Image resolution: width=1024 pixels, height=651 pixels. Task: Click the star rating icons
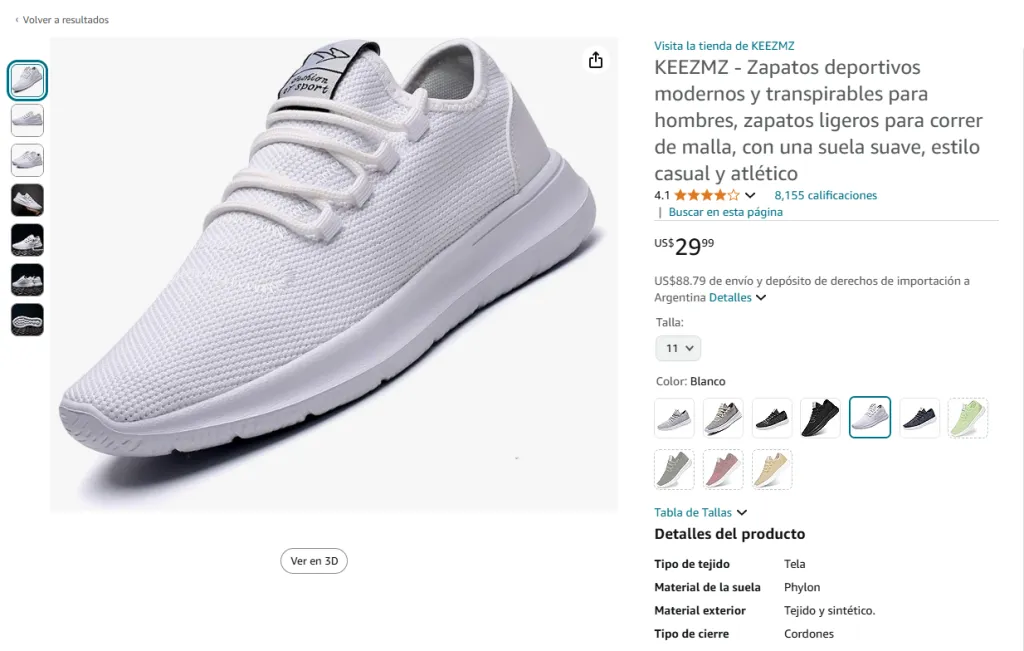point(707,196)
